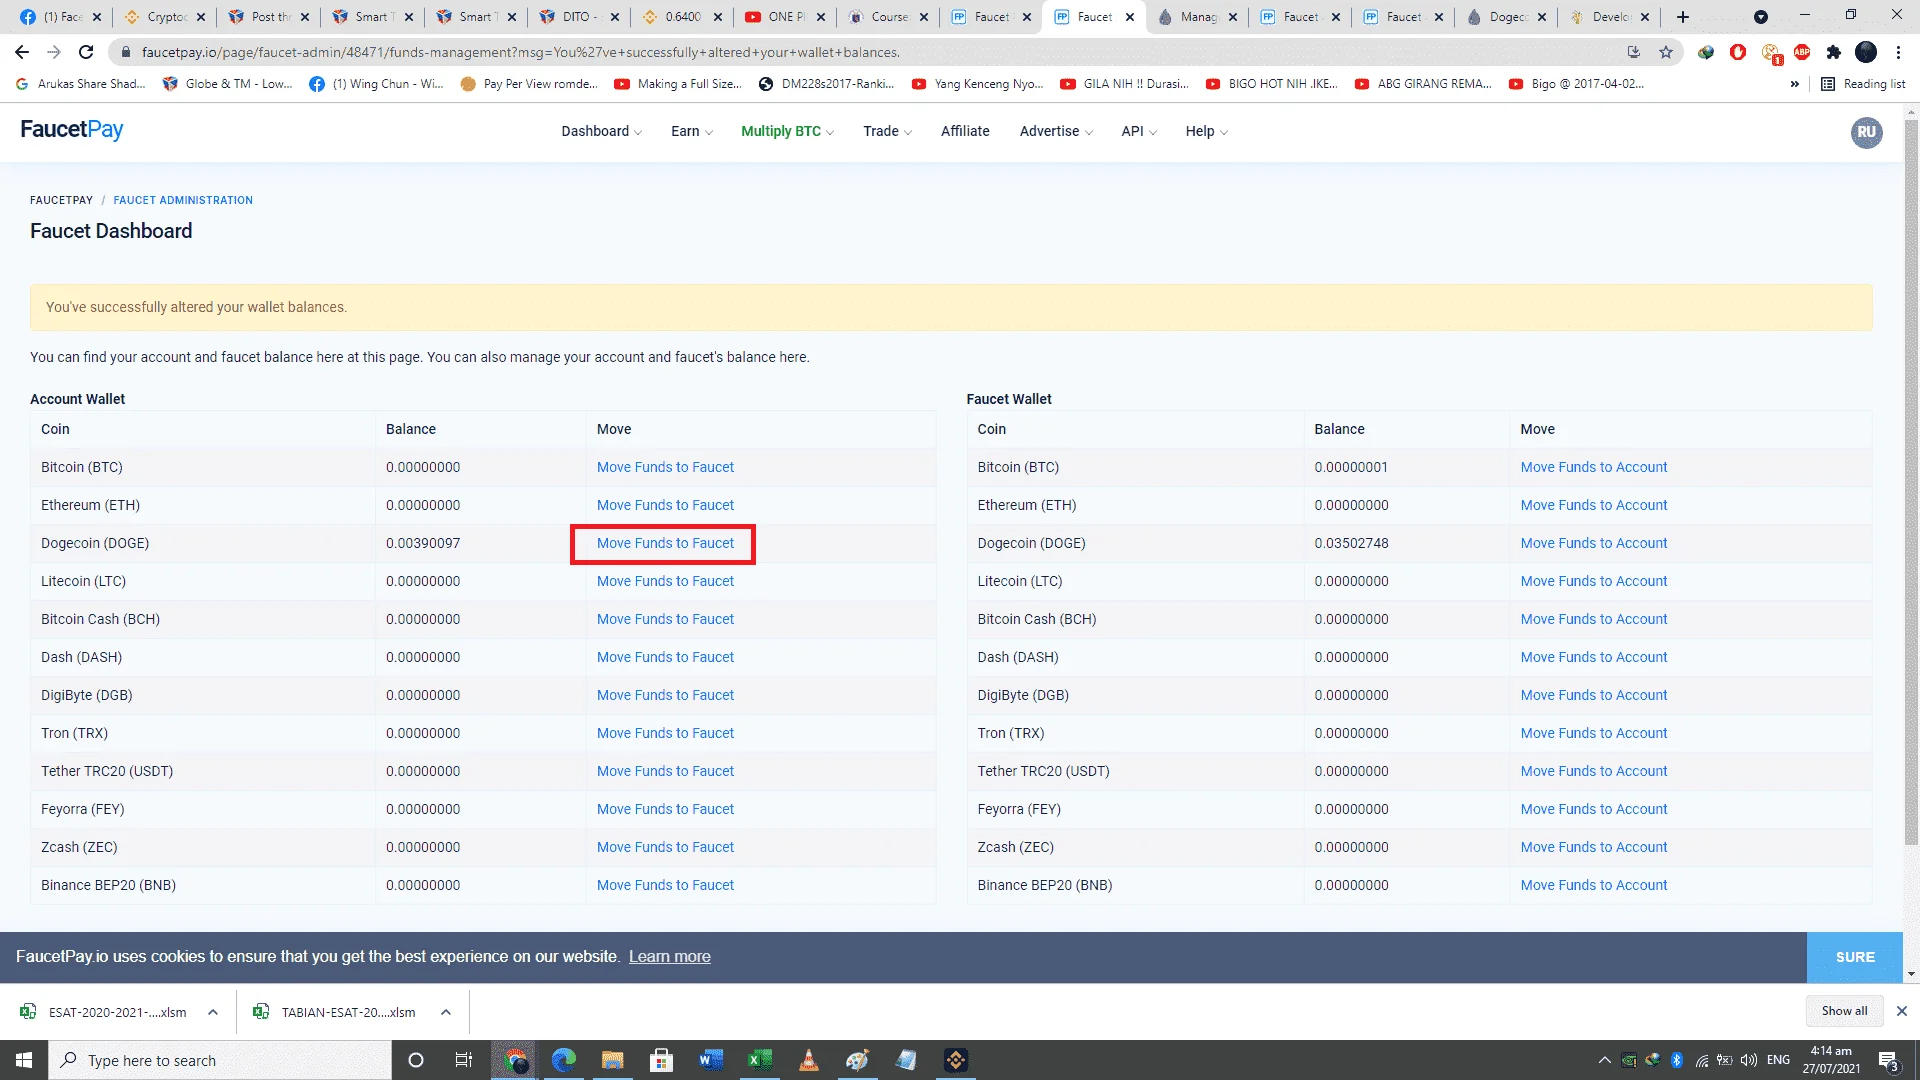This screenshot has width=1920, height=1080.
Task: Open Cortana from the taskbar circle
Action: pyautogui.click(x=416, y=1060)
